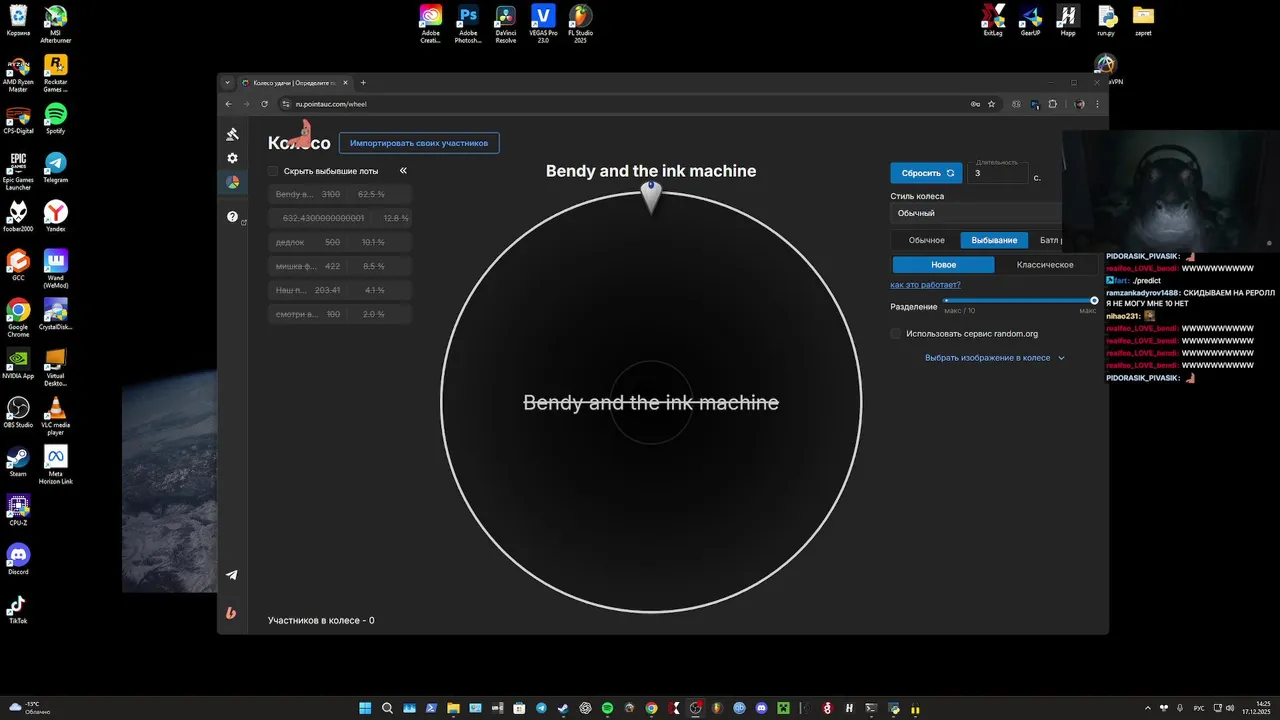This screenshot has height=720, width=1280.
Task: Click 'Импортировать своих участников' button
Action: (x=419, y=143)
